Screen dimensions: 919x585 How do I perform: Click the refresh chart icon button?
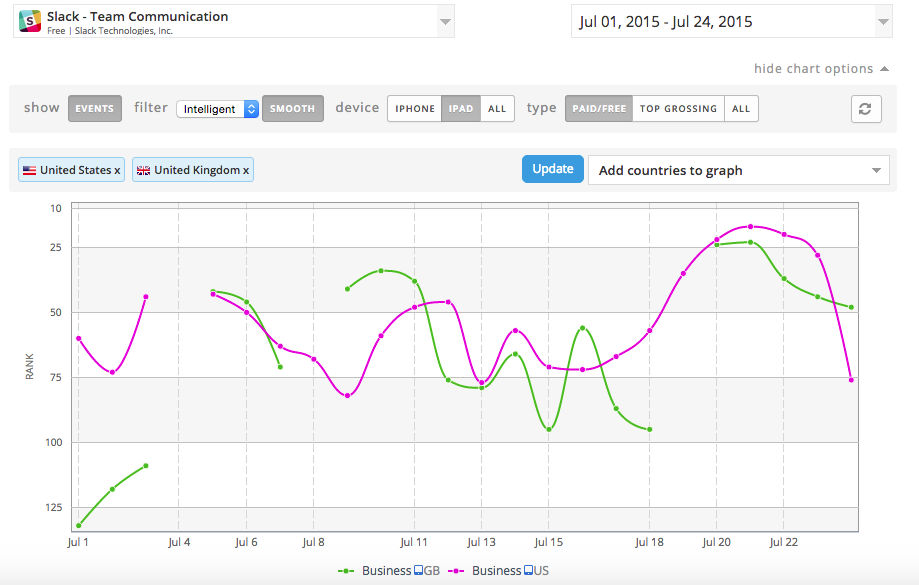point(866,109)
